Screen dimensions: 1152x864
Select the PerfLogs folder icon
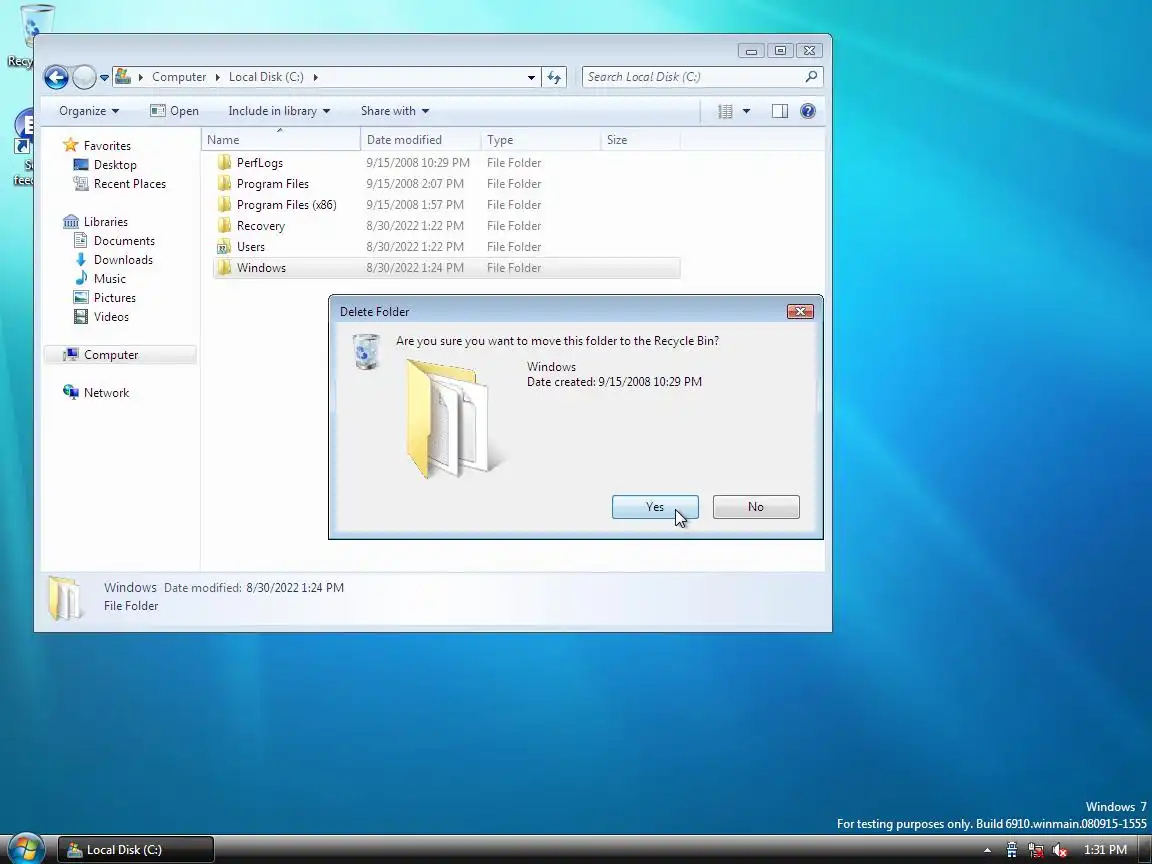(x=224, y=162)
